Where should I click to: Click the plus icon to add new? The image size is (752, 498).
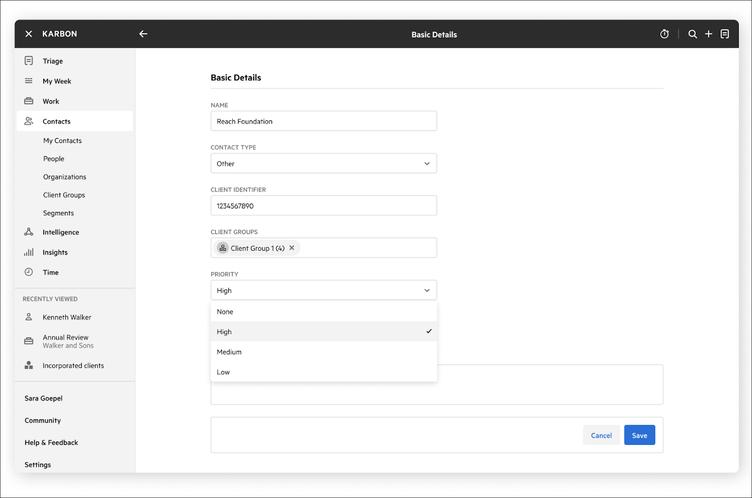click(x=709, y=34)
